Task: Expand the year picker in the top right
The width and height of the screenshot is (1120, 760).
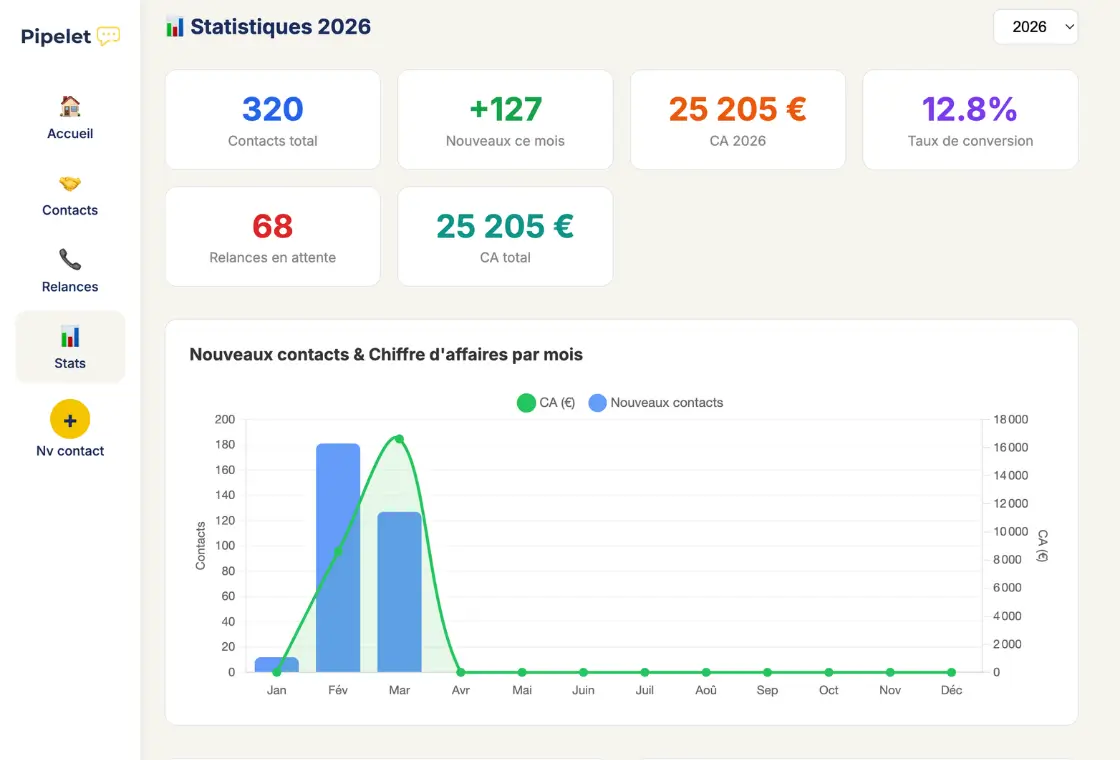Action: pyautogui.click(x=1035, y=27)
